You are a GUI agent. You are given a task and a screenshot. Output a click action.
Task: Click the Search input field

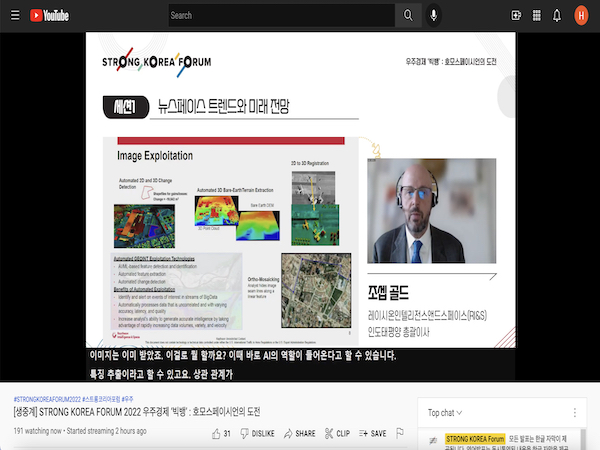coord(282,15)
